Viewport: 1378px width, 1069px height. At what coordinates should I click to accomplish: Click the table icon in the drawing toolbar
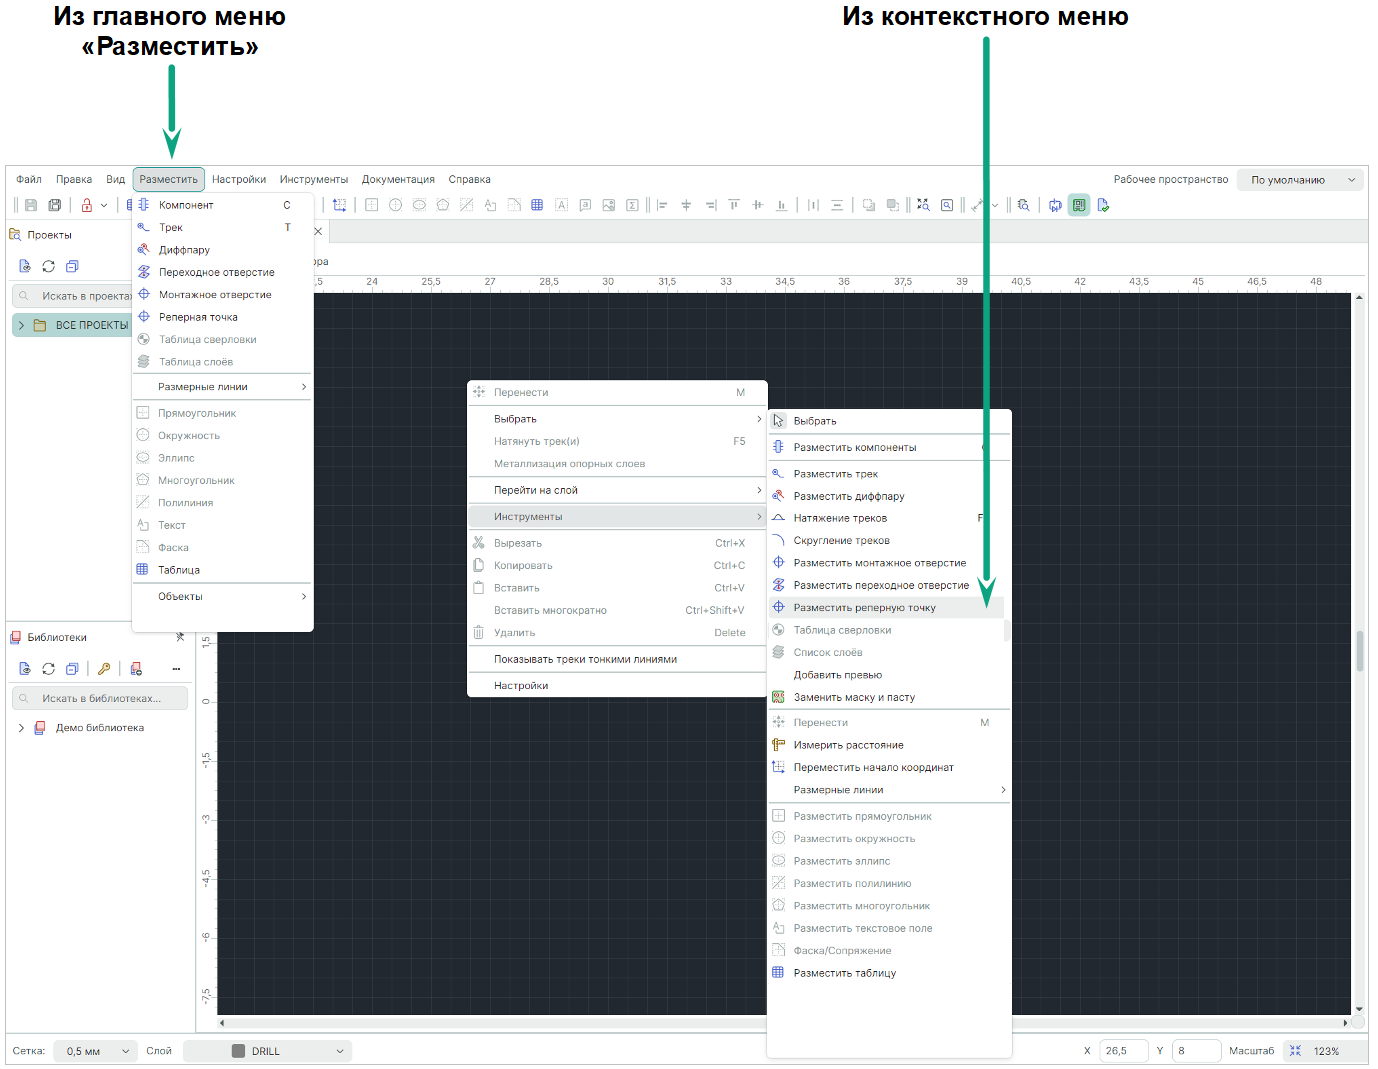tap(537, 205)
